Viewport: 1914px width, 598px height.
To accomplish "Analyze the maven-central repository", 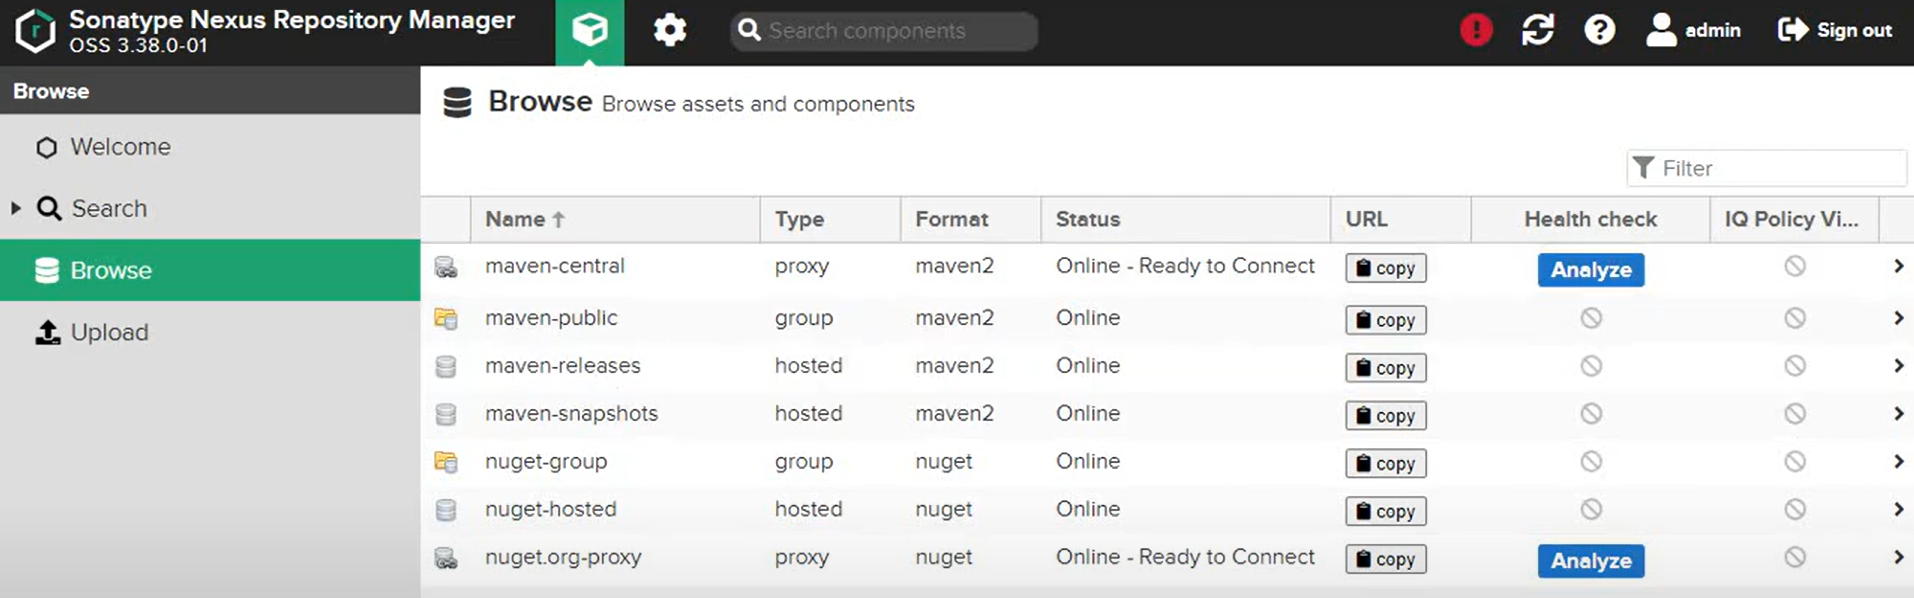I will [1591, 270].
